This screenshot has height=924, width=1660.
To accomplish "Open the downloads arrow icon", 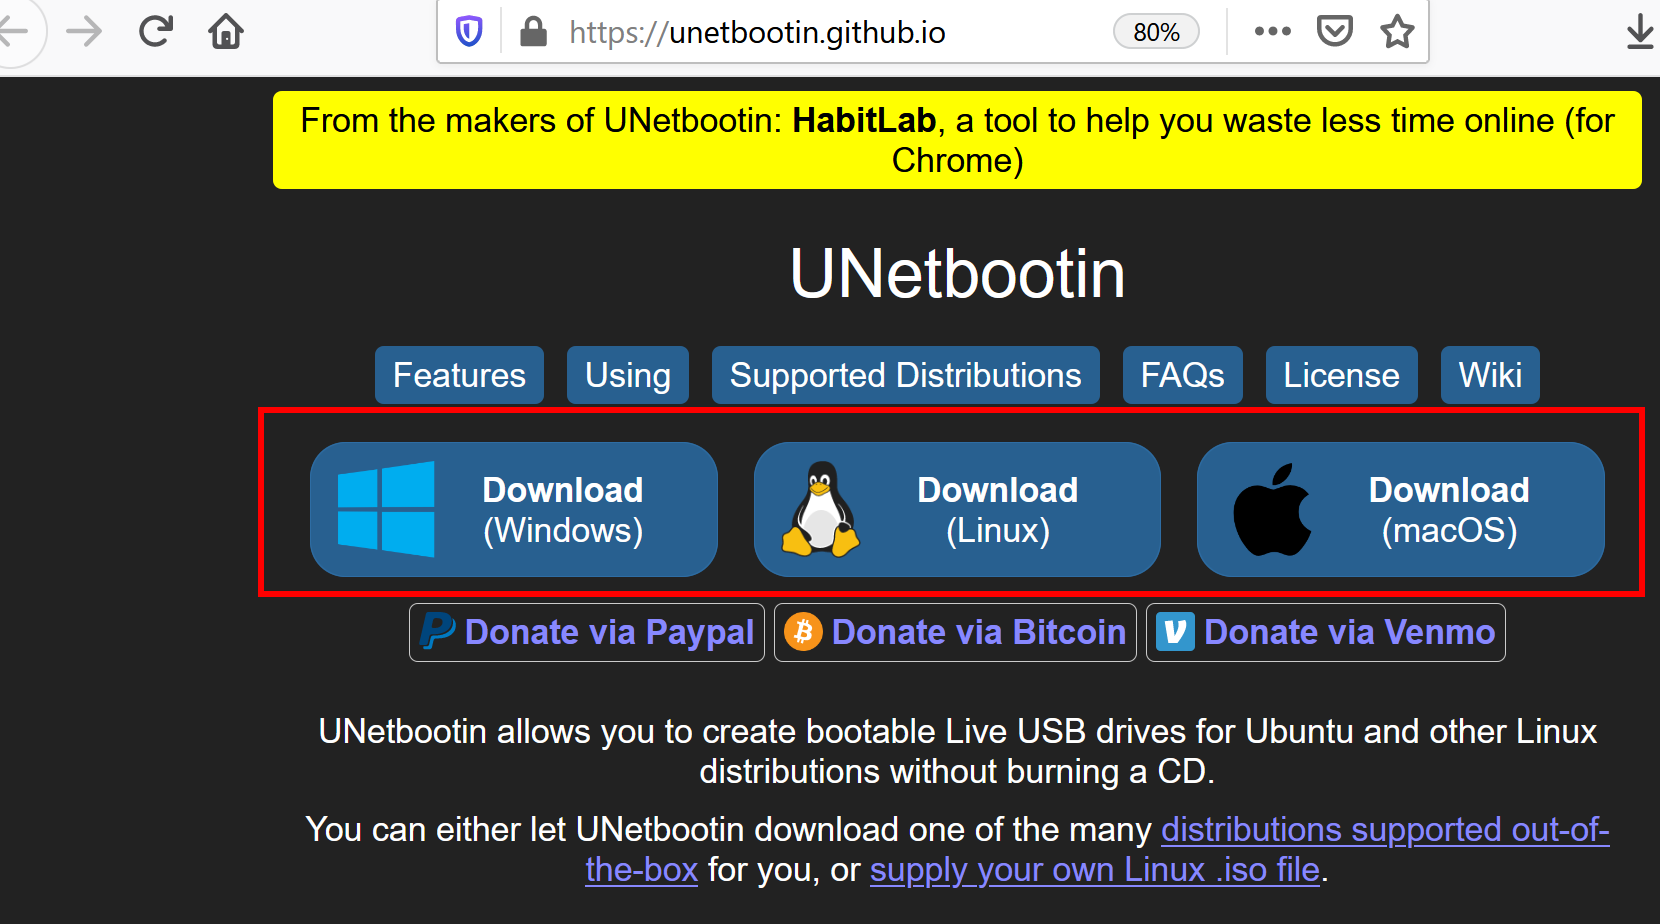I will coord(1640,32).
